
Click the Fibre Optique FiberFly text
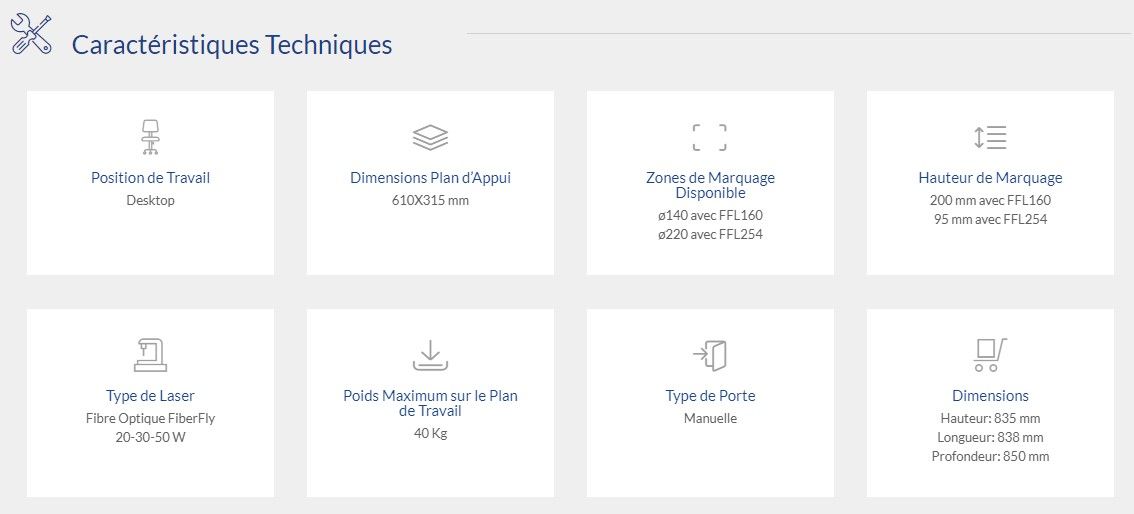pyautogui.click(x=150, y=418)
